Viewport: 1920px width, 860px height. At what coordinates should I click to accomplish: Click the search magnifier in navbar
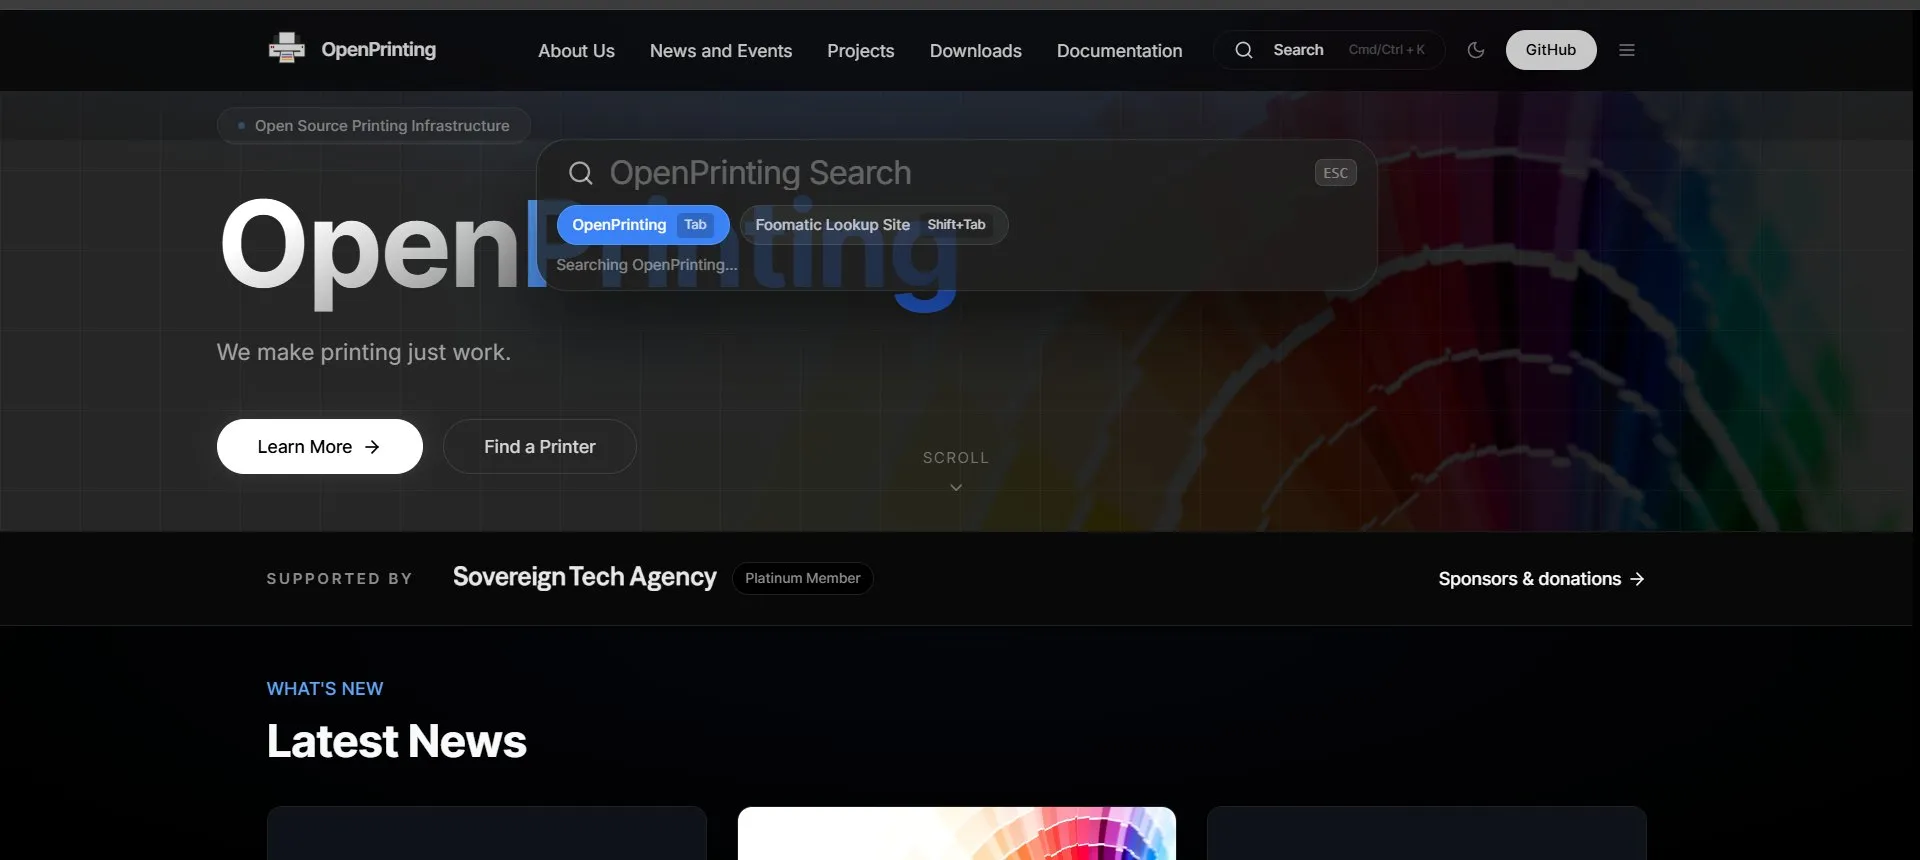coord(1244,50)
